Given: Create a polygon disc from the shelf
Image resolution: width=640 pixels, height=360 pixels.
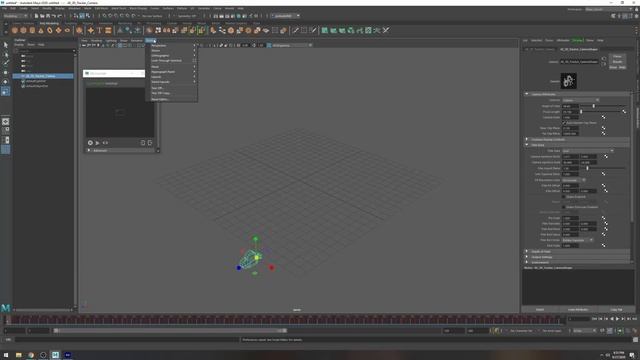Looking at the screenshot, I should coord(67,30).
